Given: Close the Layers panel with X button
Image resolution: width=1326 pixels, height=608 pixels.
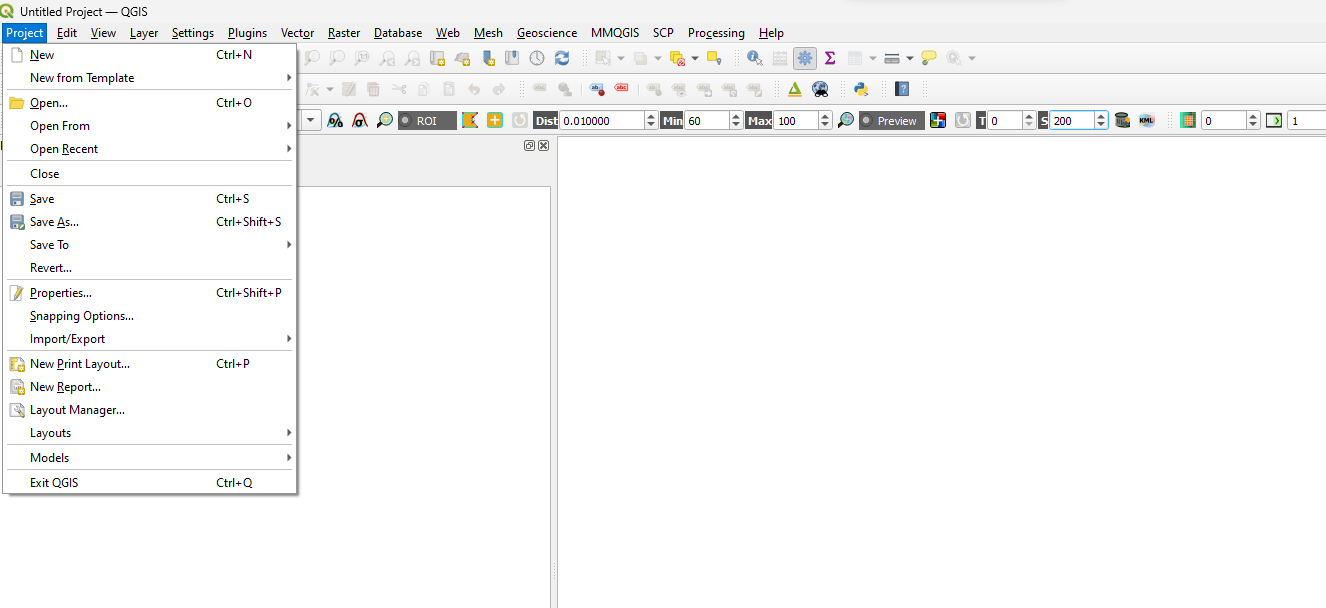Looking at the screenshot, I should (x=544, y=145).
